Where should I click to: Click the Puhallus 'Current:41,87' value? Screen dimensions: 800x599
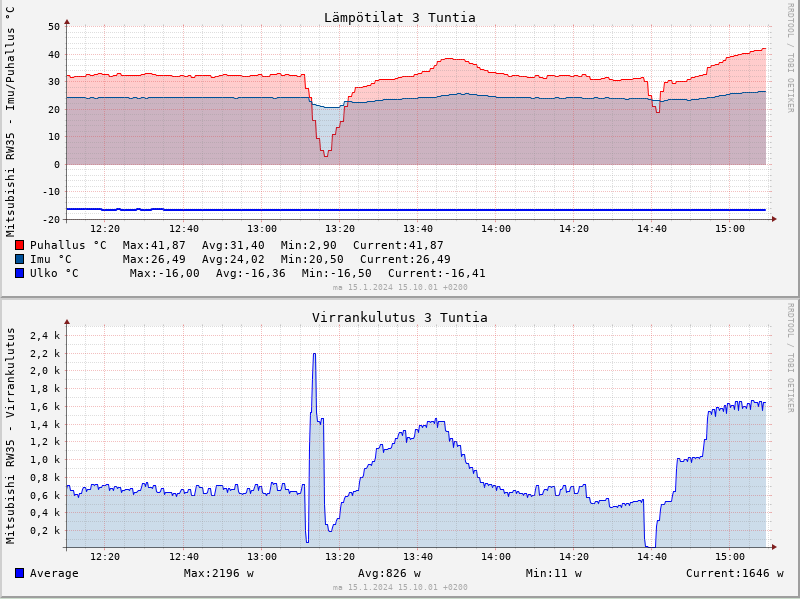coord(398,245)
